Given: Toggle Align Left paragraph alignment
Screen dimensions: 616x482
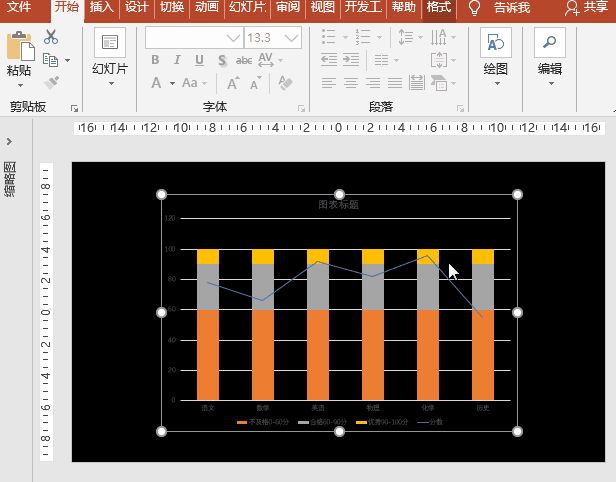Looking at the screenshot, I should [329, 83].
